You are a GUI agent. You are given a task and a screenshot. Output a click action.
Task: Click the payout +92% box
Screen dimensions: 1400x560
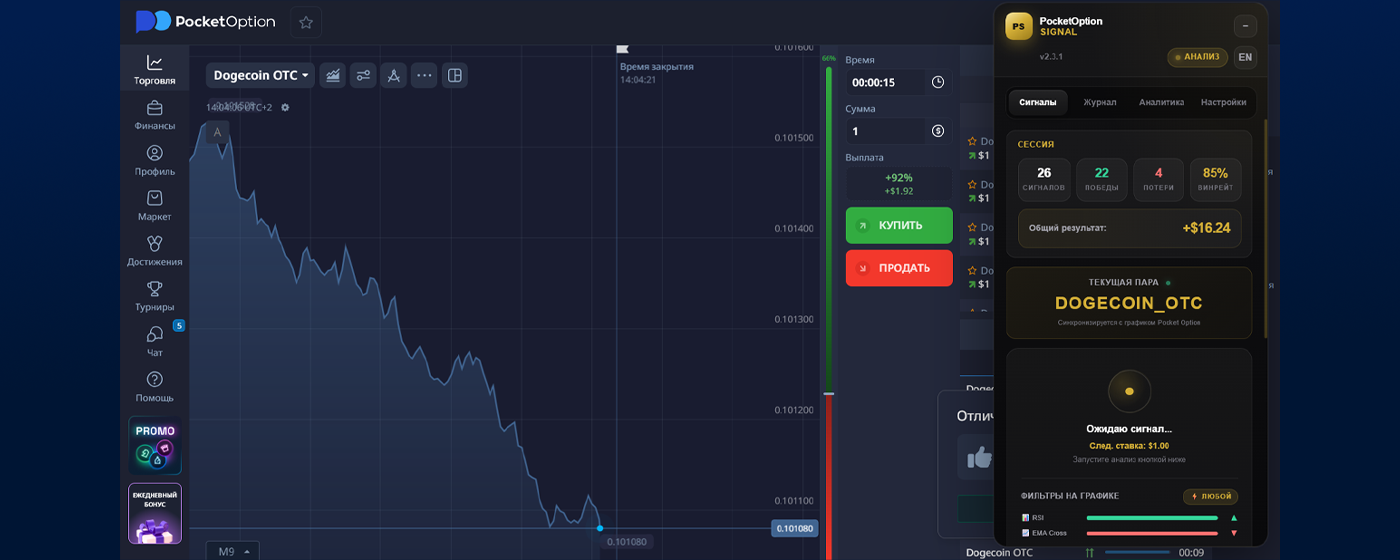point(899,184)
